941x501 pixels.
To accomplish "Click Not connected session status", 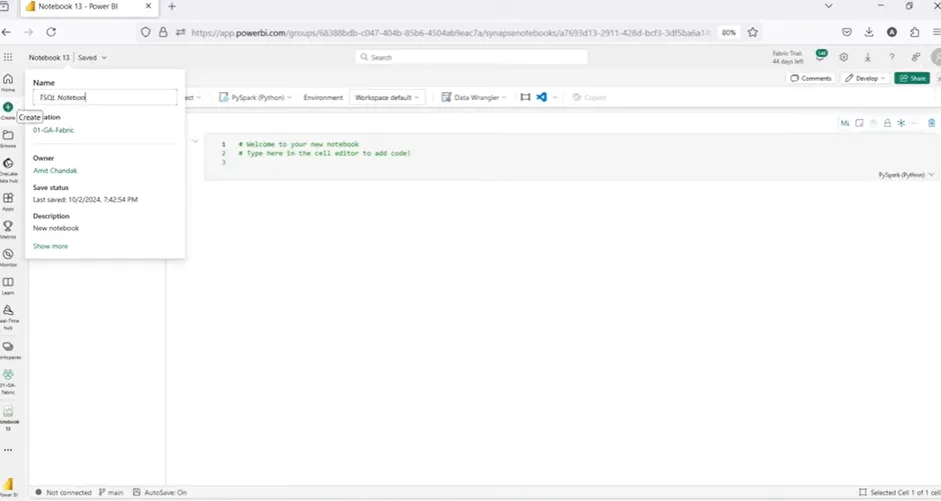I will point(64,493).
